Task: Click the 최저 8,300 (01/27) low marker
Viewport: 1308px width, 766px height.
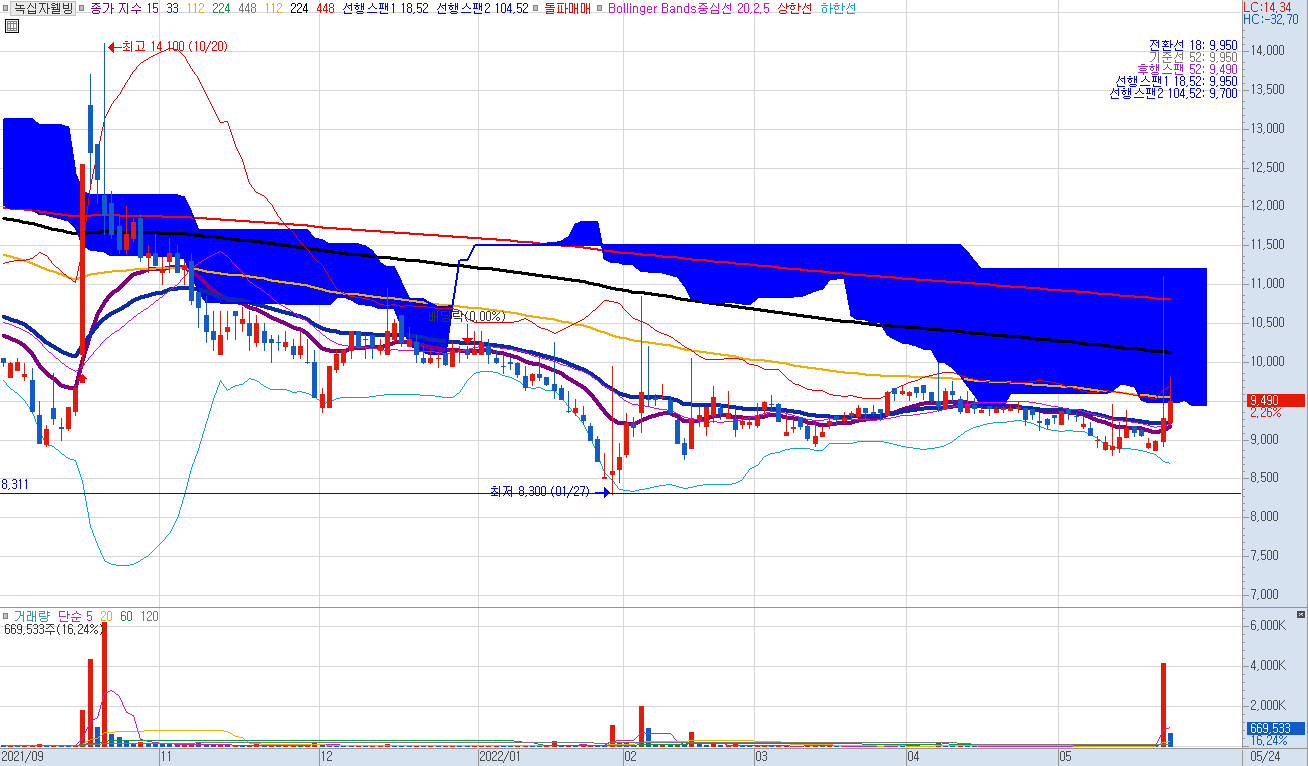Action: pyautogui.click(x=551, y=491)
